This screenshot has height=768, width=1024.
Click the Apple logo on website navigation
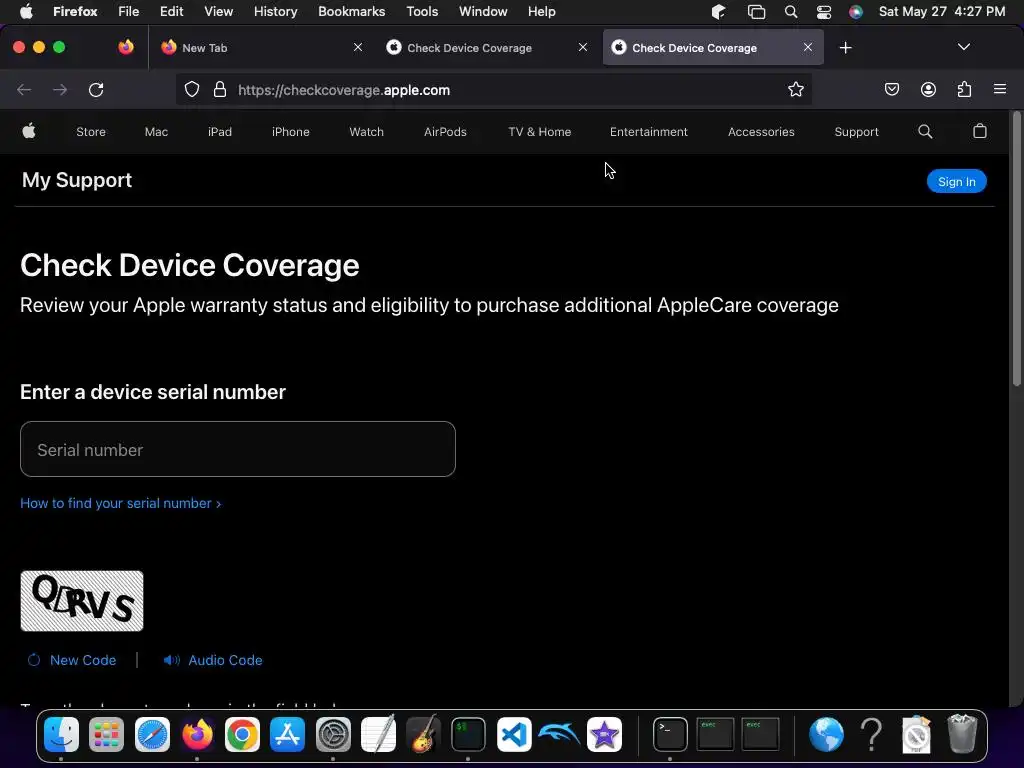pyautogui.click(x=29, y=131)
